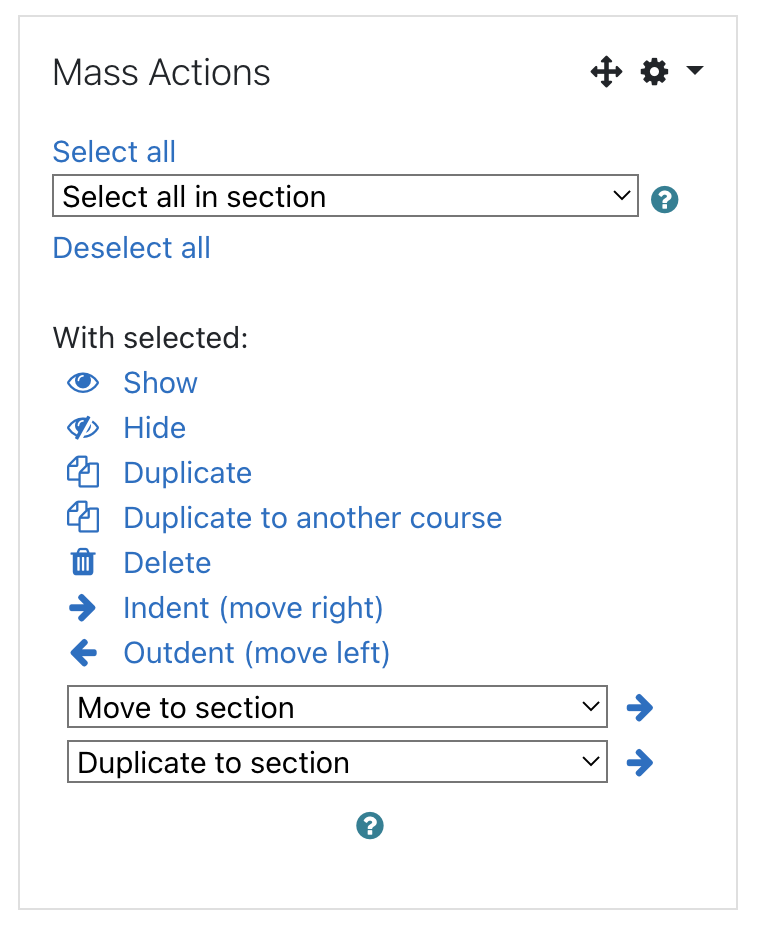Click arrow to confirm Move to section
The width and height of the screenshot is (758, 926).
click(x=639, y=707)
